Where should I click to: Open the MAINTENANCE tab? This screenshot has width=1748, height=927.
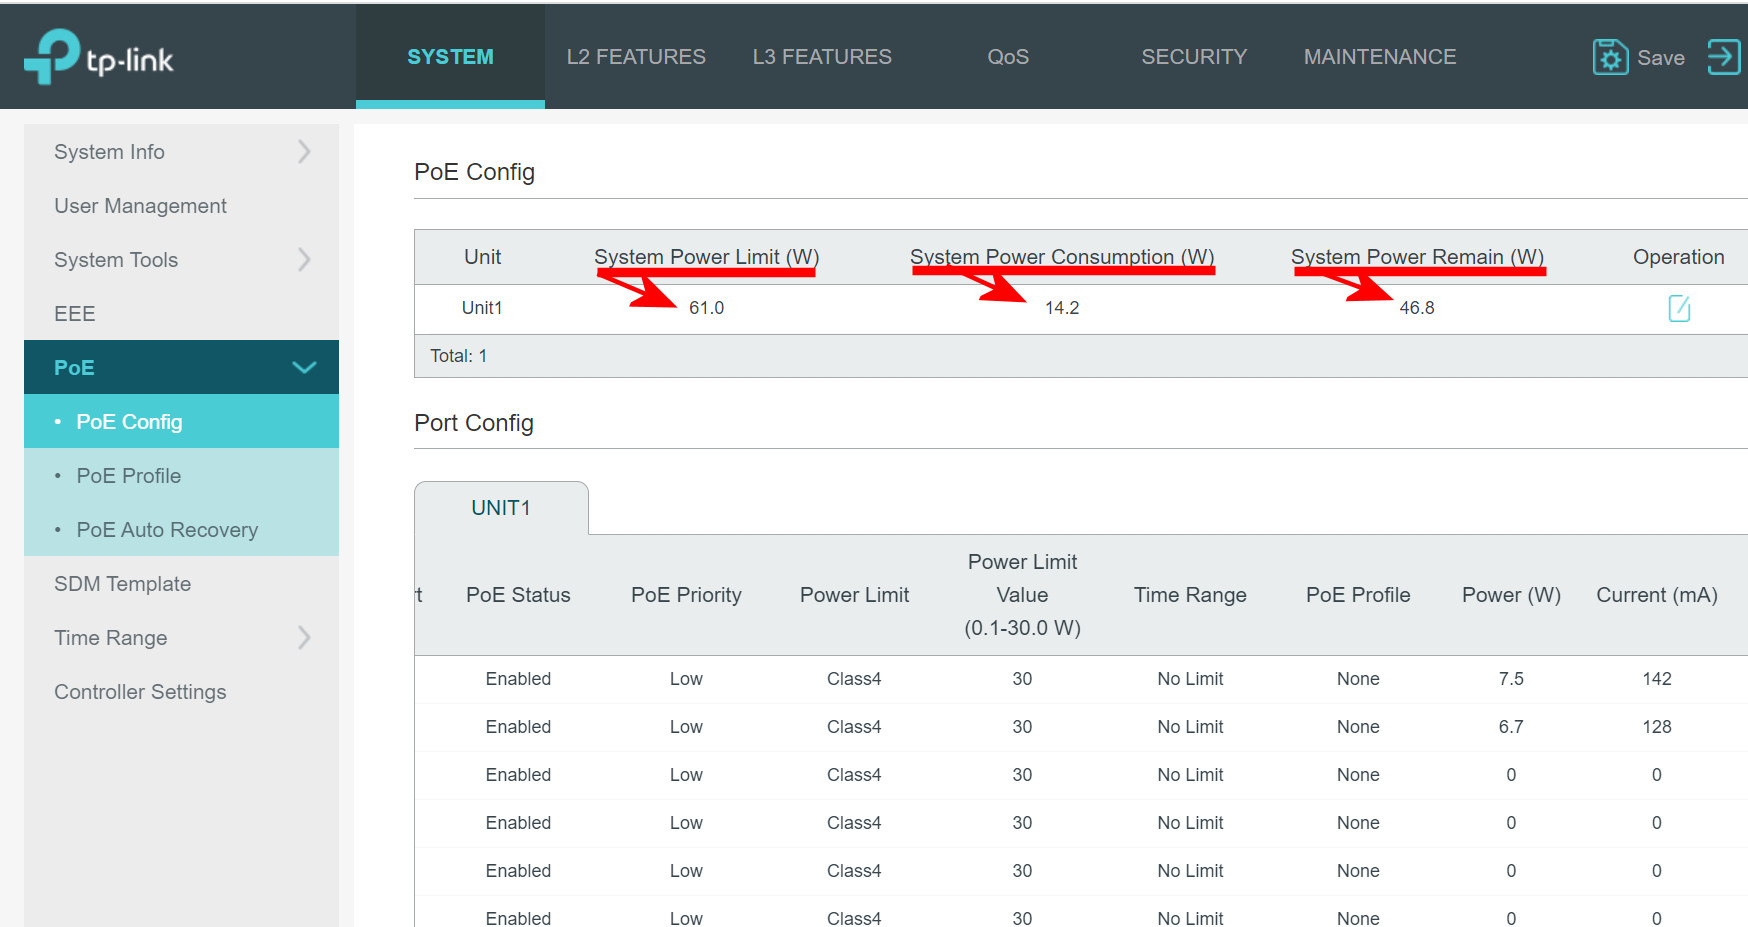coord(1380,57)
